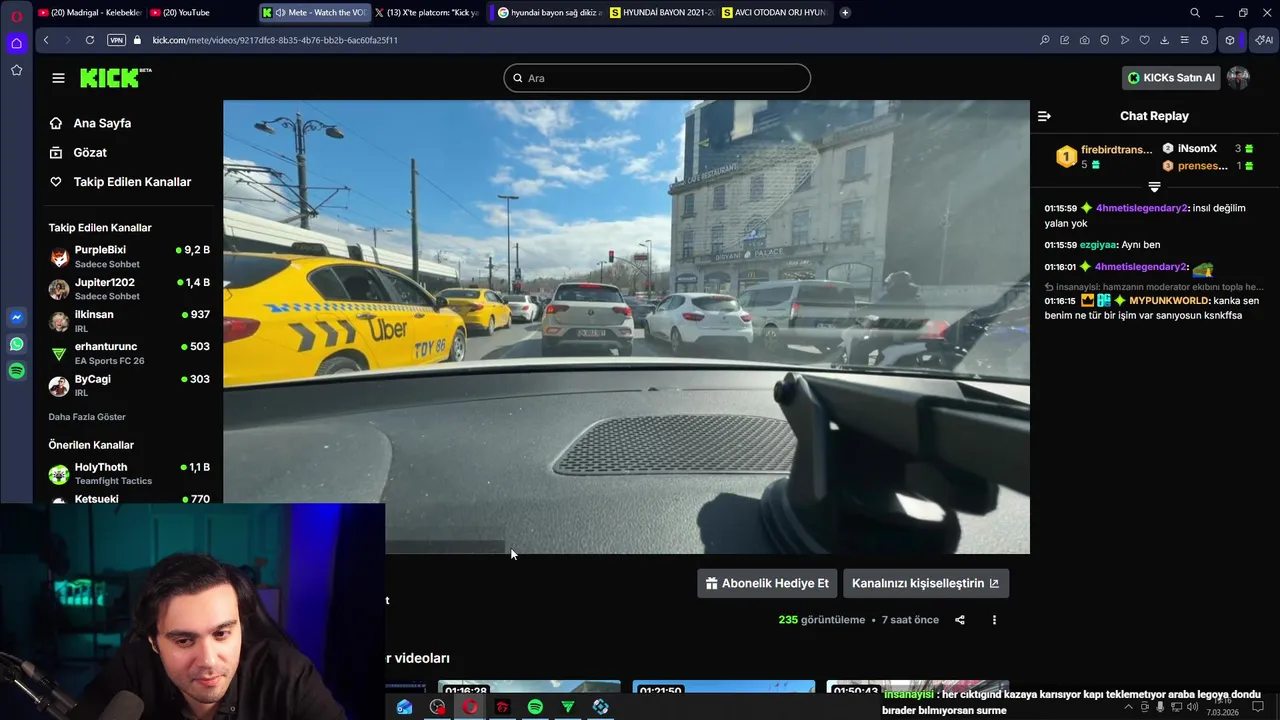Viewport: 1280px width, 720px height.
Task: Open ilkinsan channel
Action: pyautogui.click(x=130, y=321)
